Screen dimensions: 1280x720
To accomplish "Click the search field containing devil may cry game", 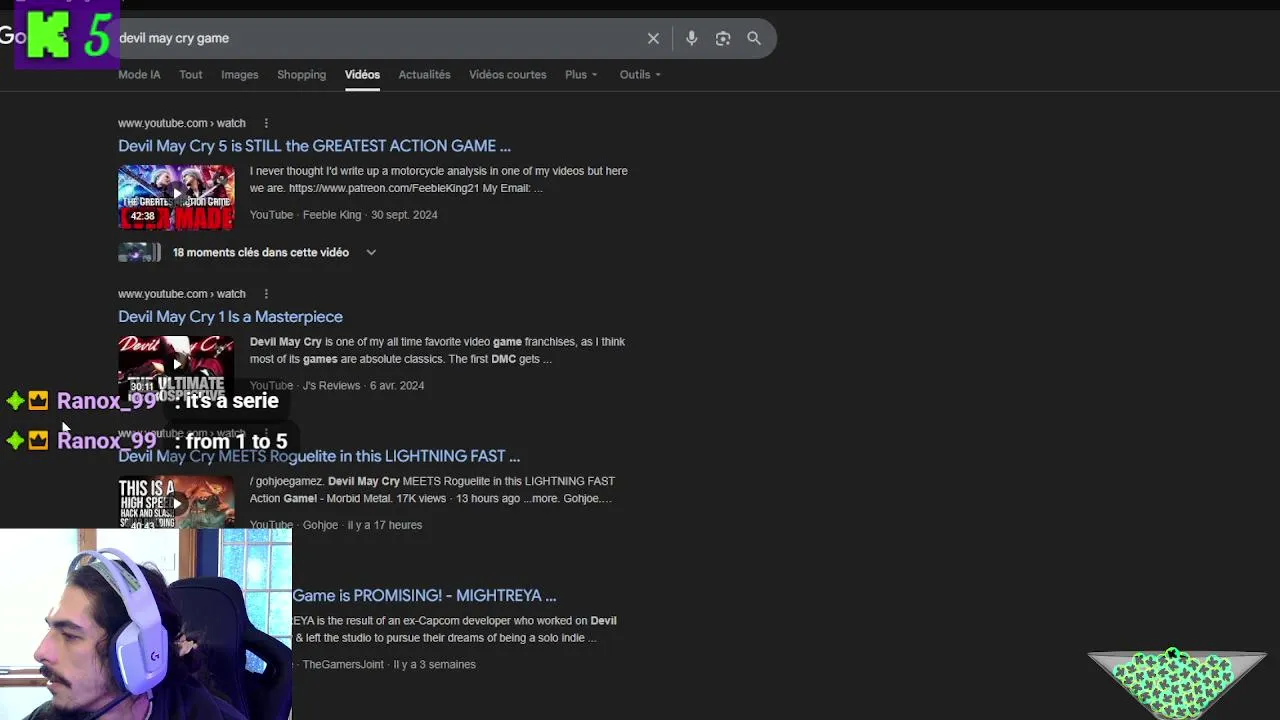I will 380,38.
